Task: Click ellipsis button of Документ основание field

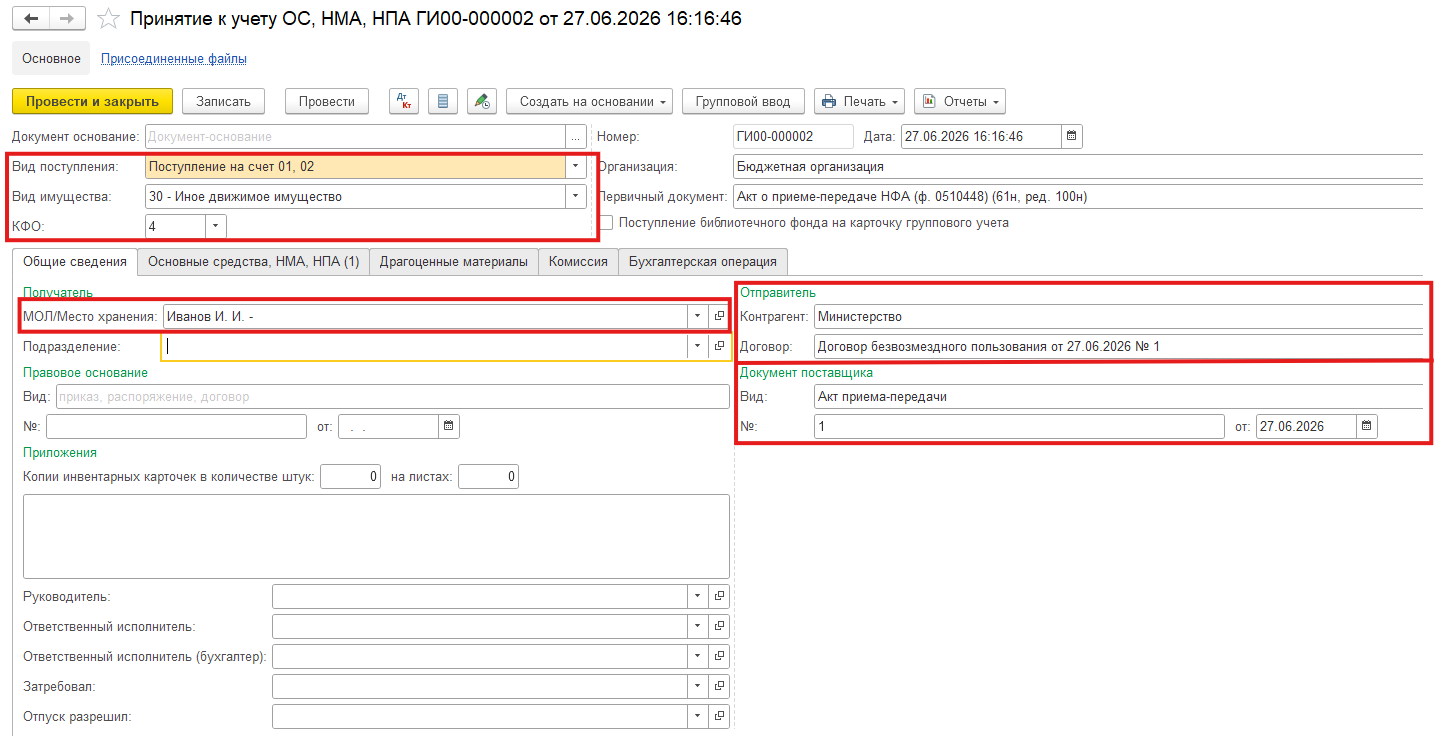Action: [575, 137]
